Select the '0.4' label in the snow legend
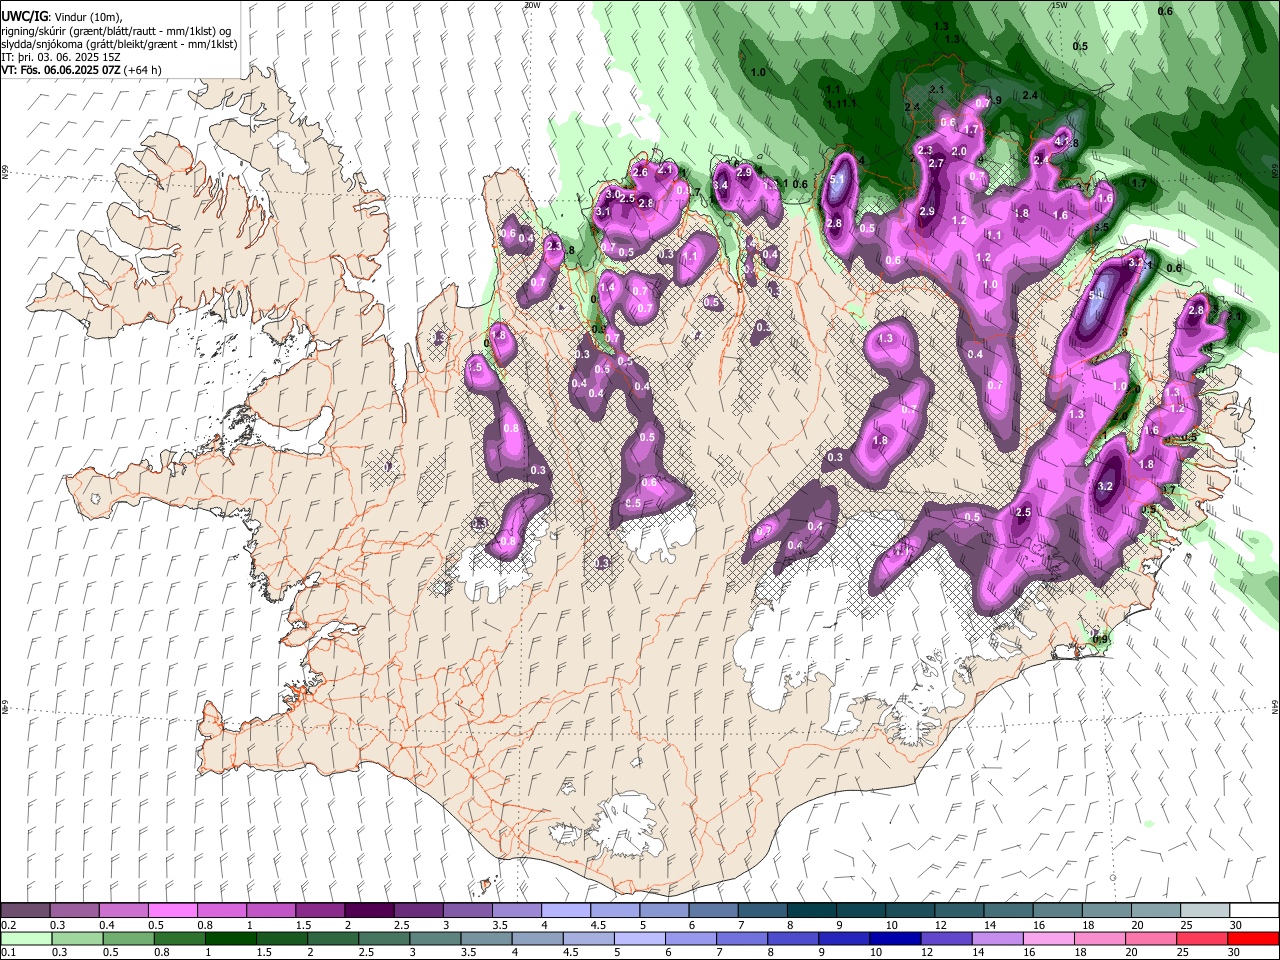The height and width of the screenshot is (960, 1280). click(x=106, y=925)
